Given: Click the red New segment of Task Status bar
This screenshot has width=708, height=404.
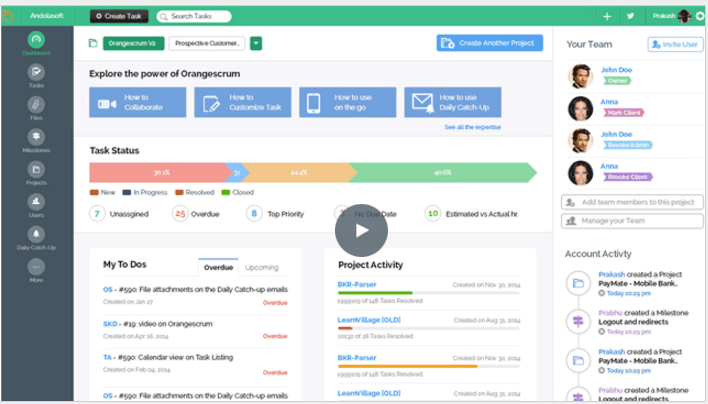Looking at the screenshot, I should tap(160, 172).
